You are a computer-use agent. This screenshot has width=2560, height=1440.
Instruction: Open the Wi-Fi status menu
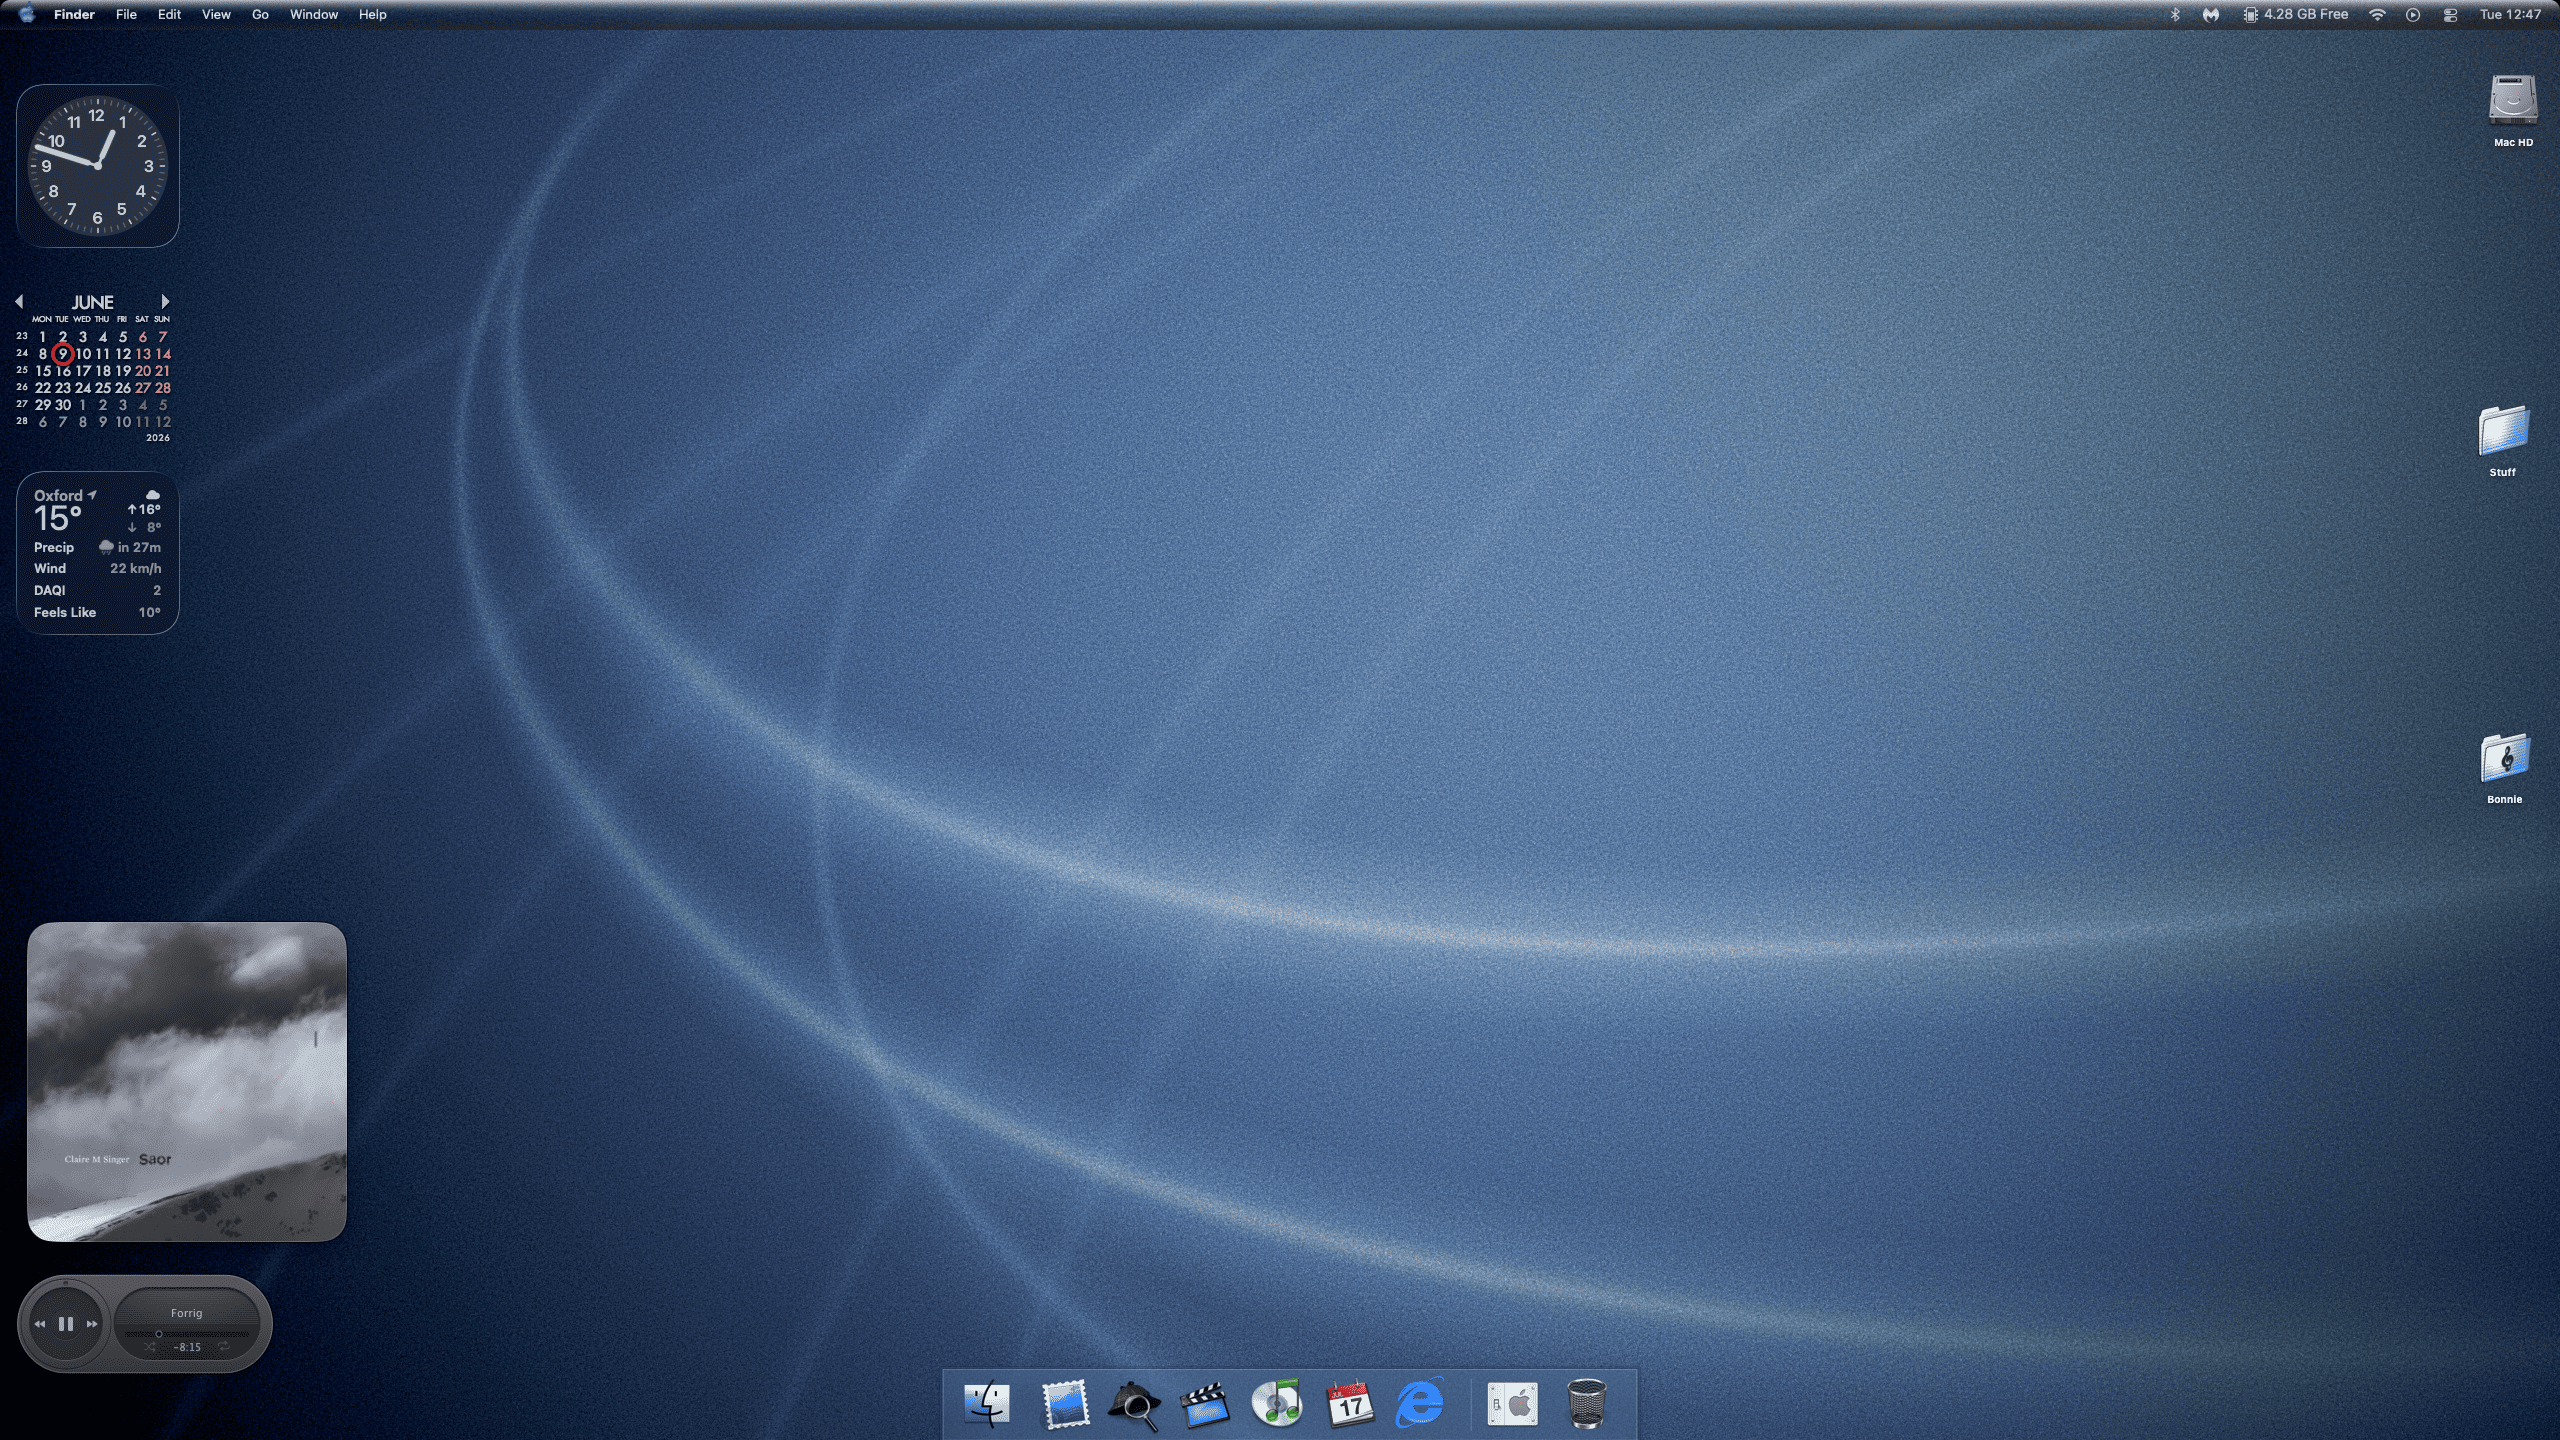(2378, 14)
